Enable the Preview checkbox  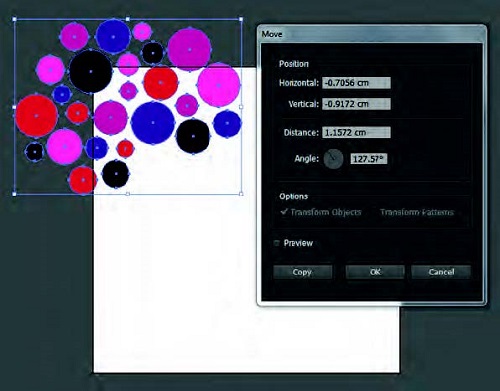click(276, 243)
